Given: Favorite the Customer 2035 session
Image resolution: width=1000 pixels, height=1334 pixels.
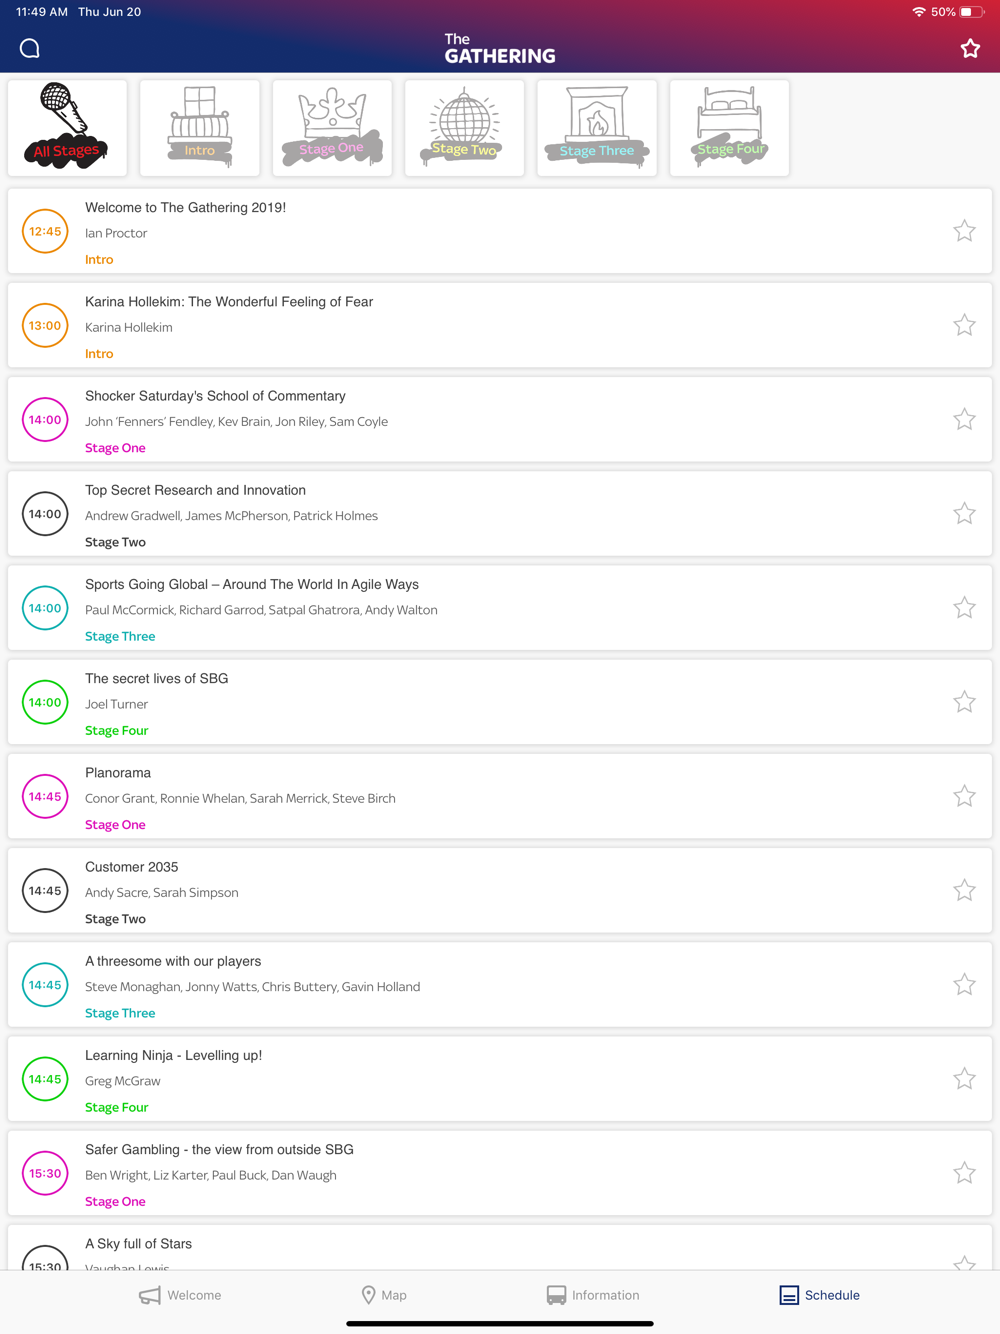Looking at the screenshot, I should [964, 890].
